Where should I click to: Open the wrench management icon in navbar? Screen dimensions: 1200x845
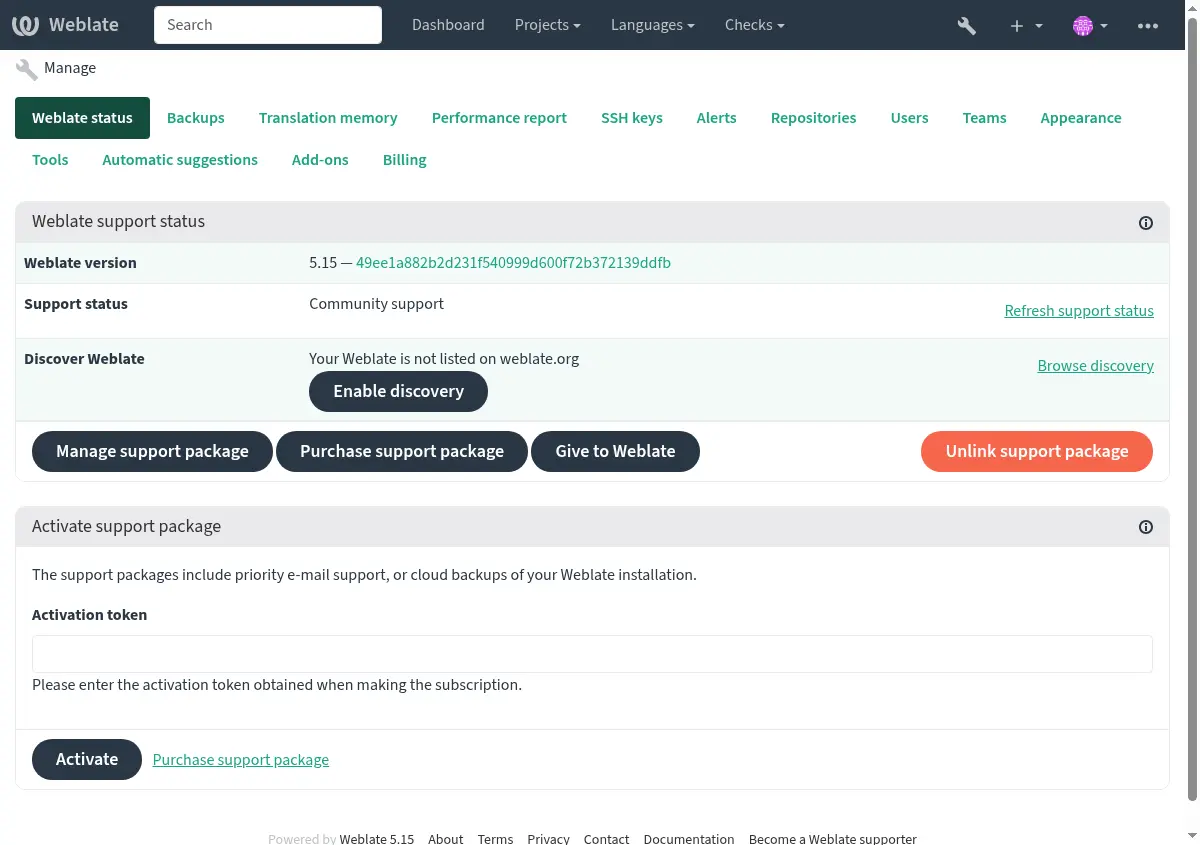point(966,26)
